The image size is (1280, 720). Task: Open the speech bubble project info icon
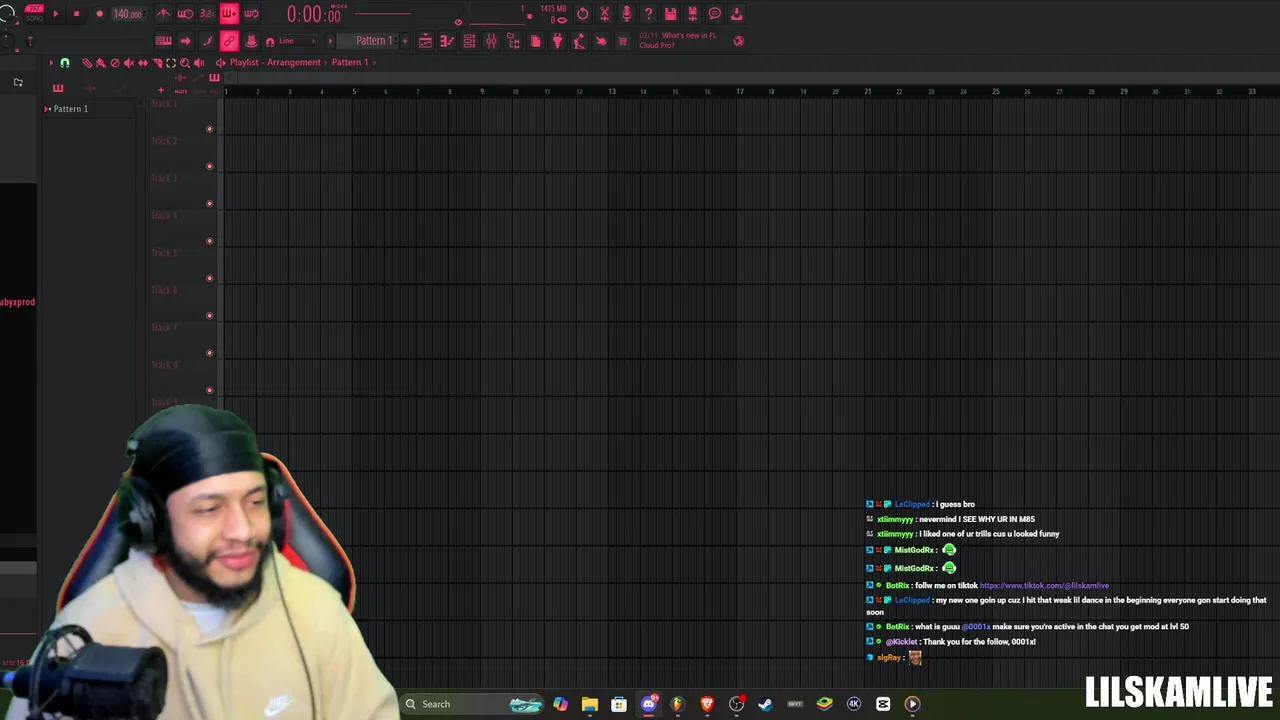tap(714, 14)
